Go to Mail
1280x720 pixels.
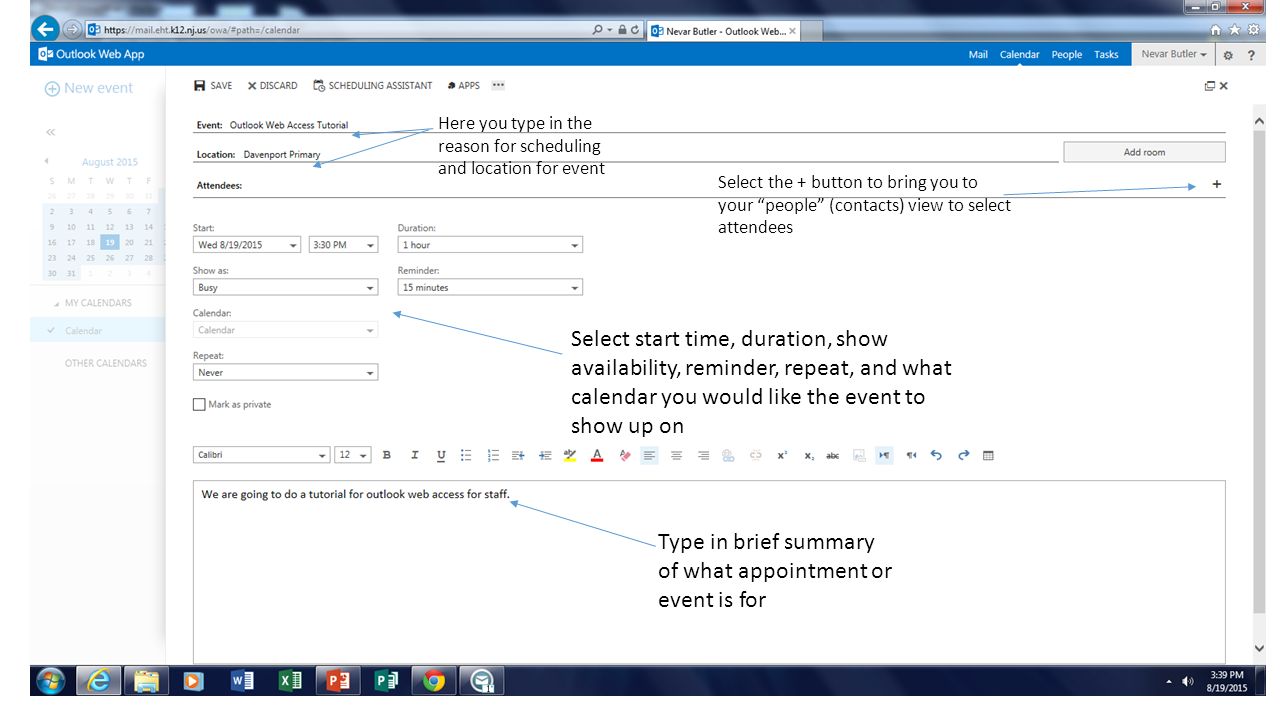978,55
